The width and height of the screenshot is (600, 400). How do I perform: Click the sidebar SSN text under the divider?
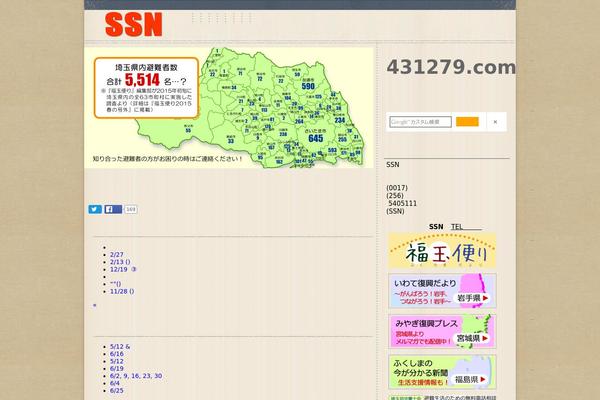coord(393,165)
